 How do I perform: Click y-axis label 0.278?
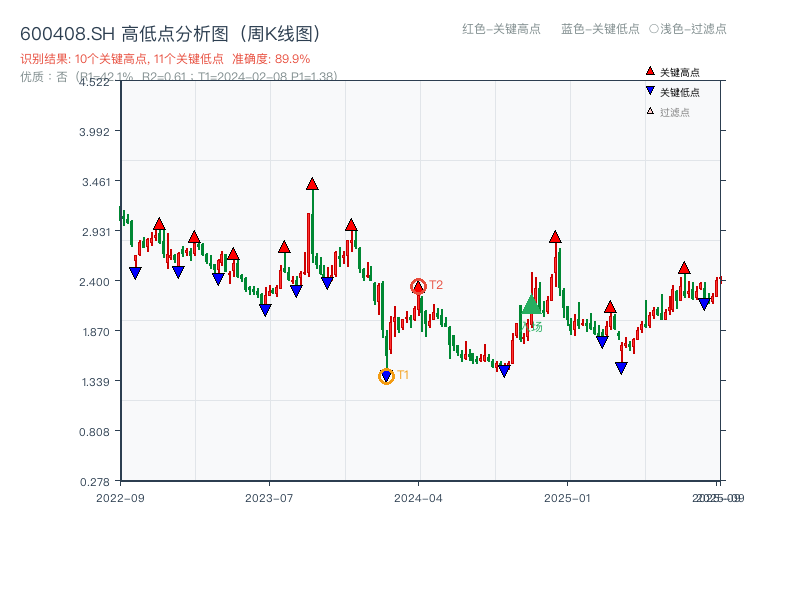click(x=94, y=482)
